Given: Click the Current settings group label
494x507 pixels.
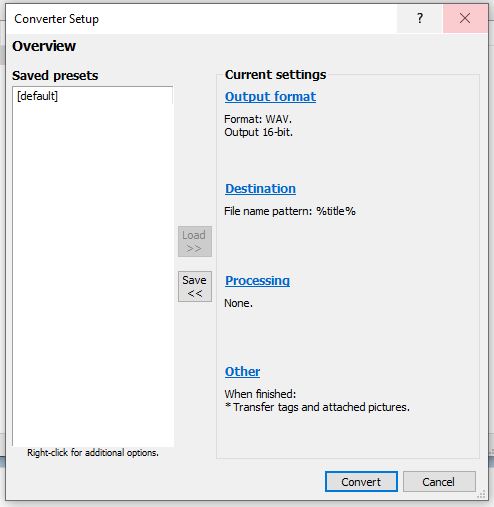Looking at the screenshot, I should [276, 75].
